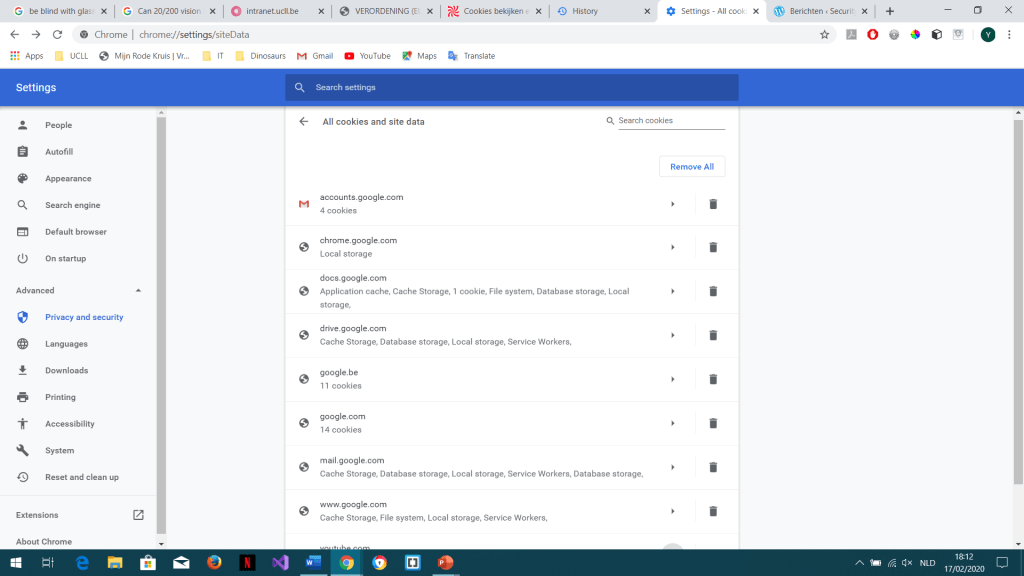Remove mail.google.com site data via trash icon
1024x576 pixels.
(713, 467)
